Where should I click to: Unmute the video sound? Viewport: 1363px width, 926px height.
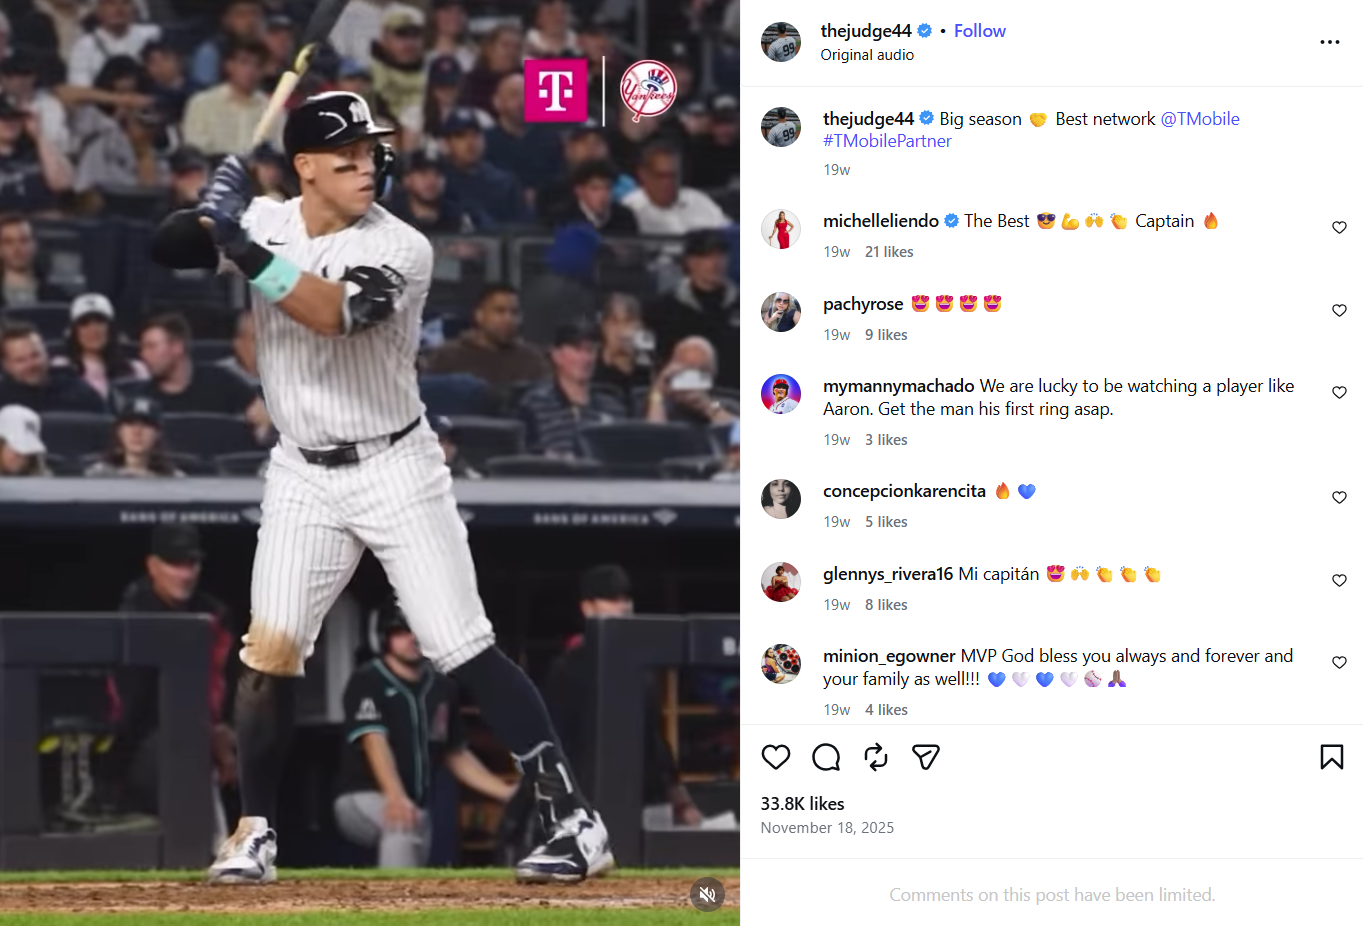708,894
